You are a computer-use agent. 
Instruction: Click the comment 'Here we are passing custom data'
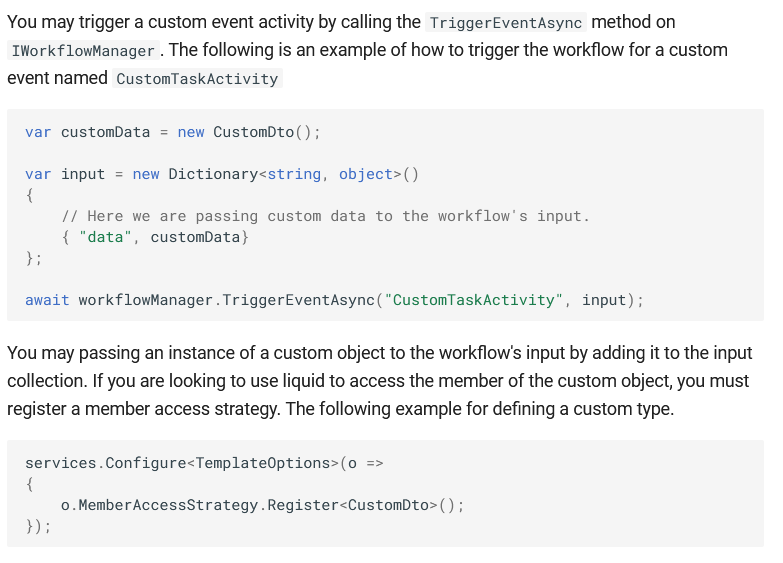325,216
